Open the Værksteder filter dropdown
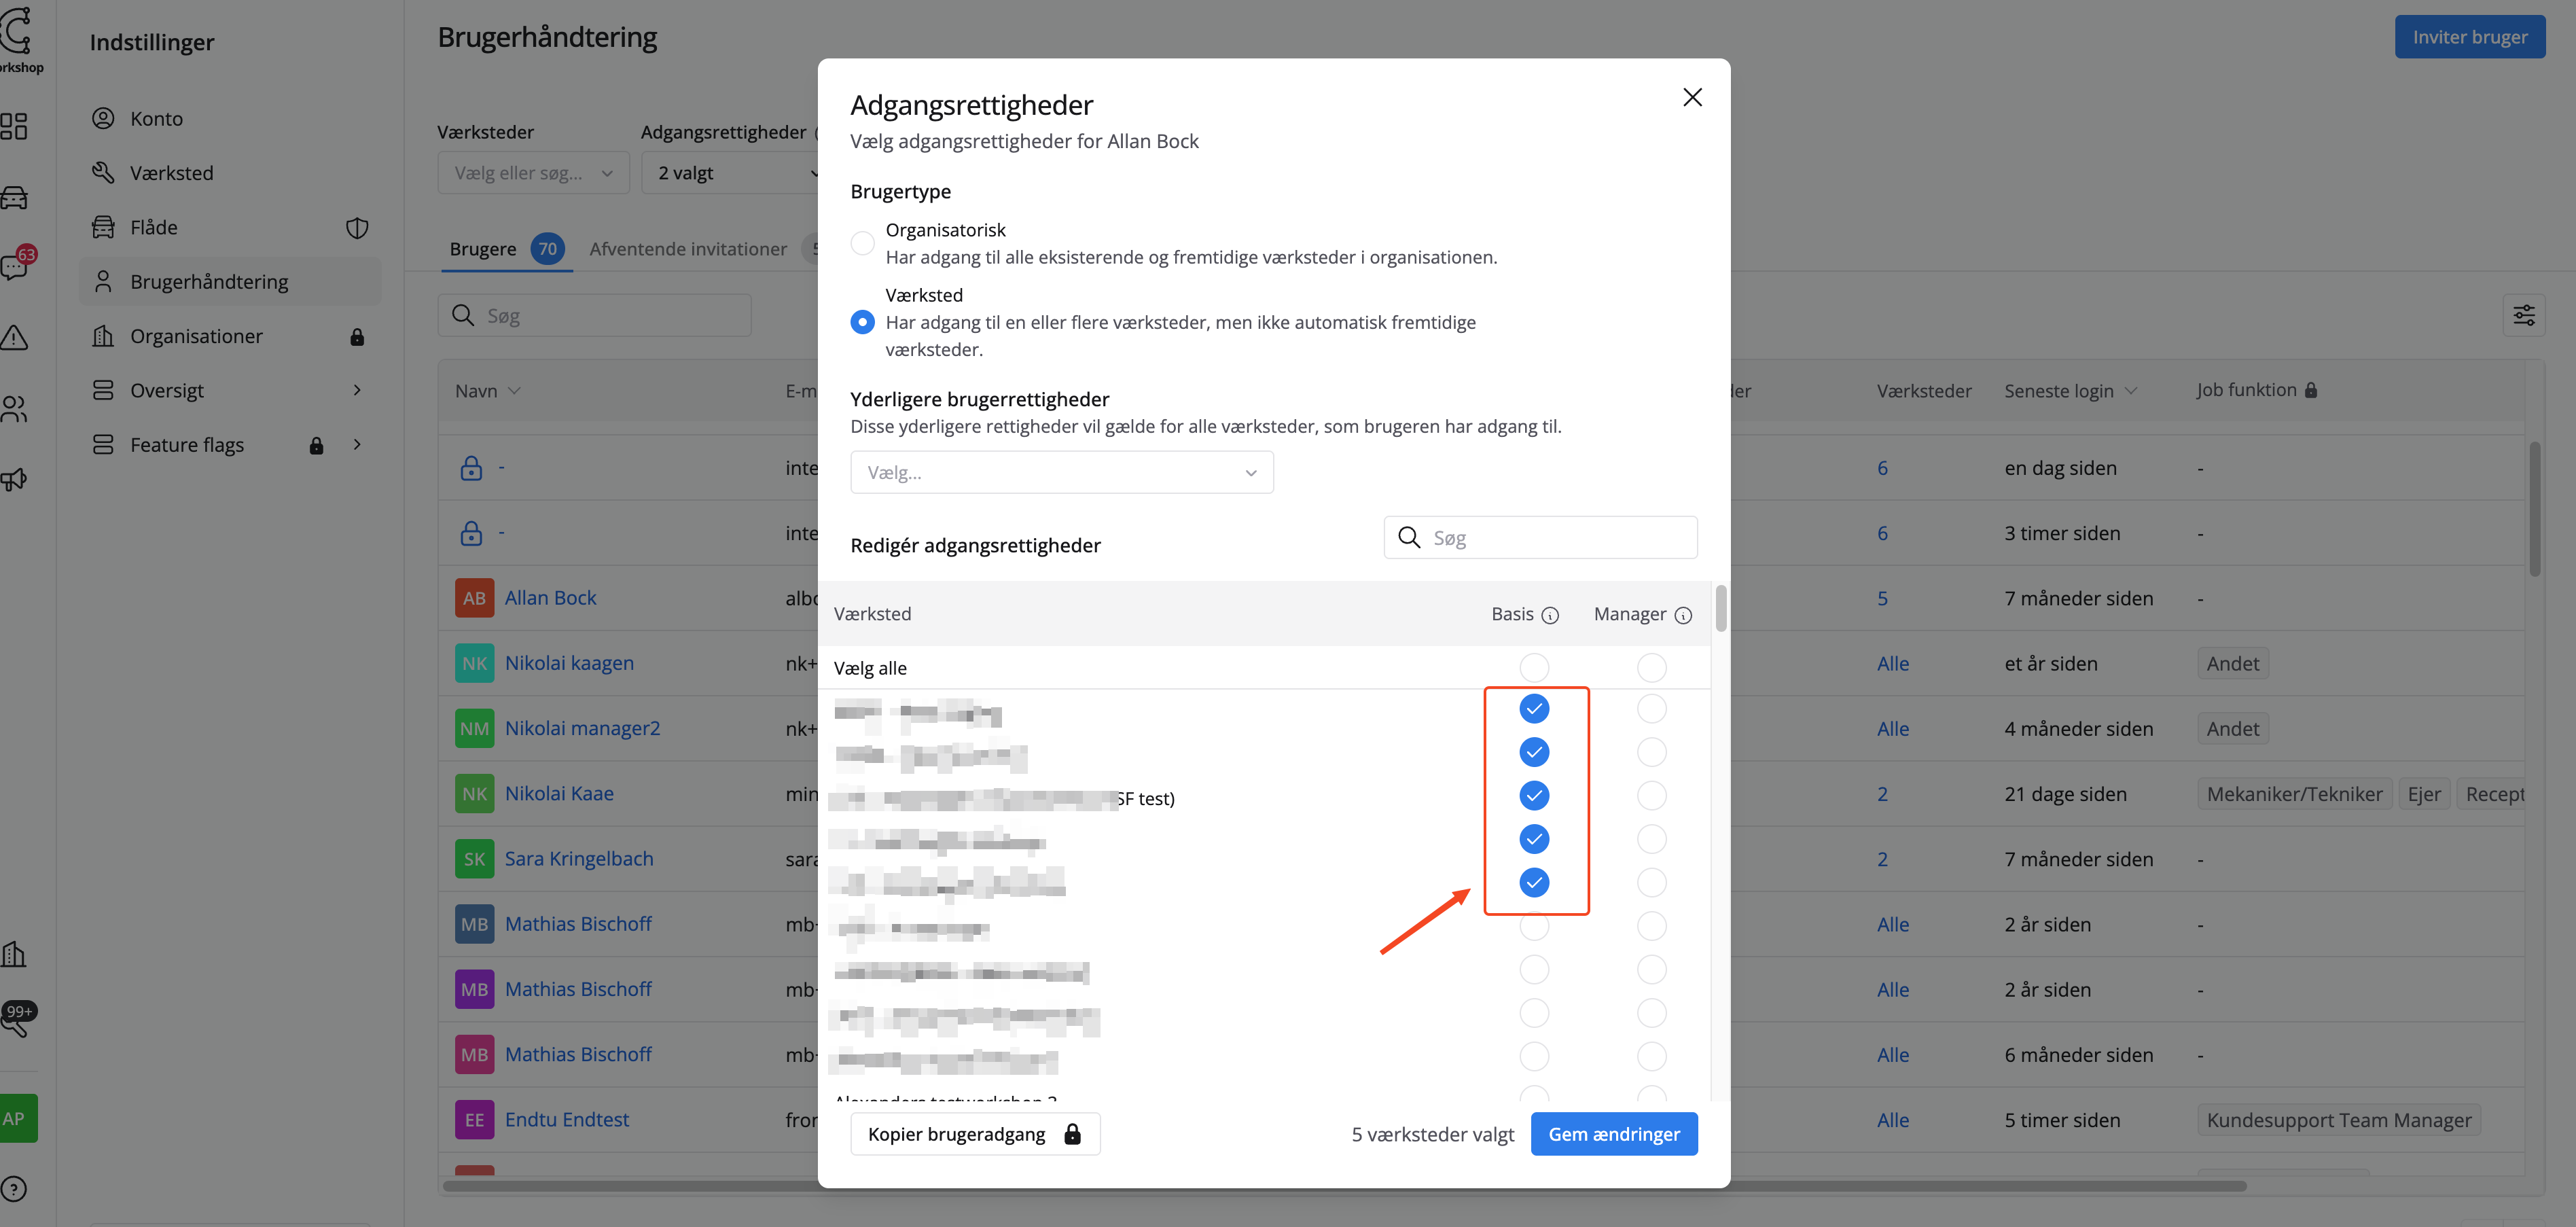 click(533, 173)
